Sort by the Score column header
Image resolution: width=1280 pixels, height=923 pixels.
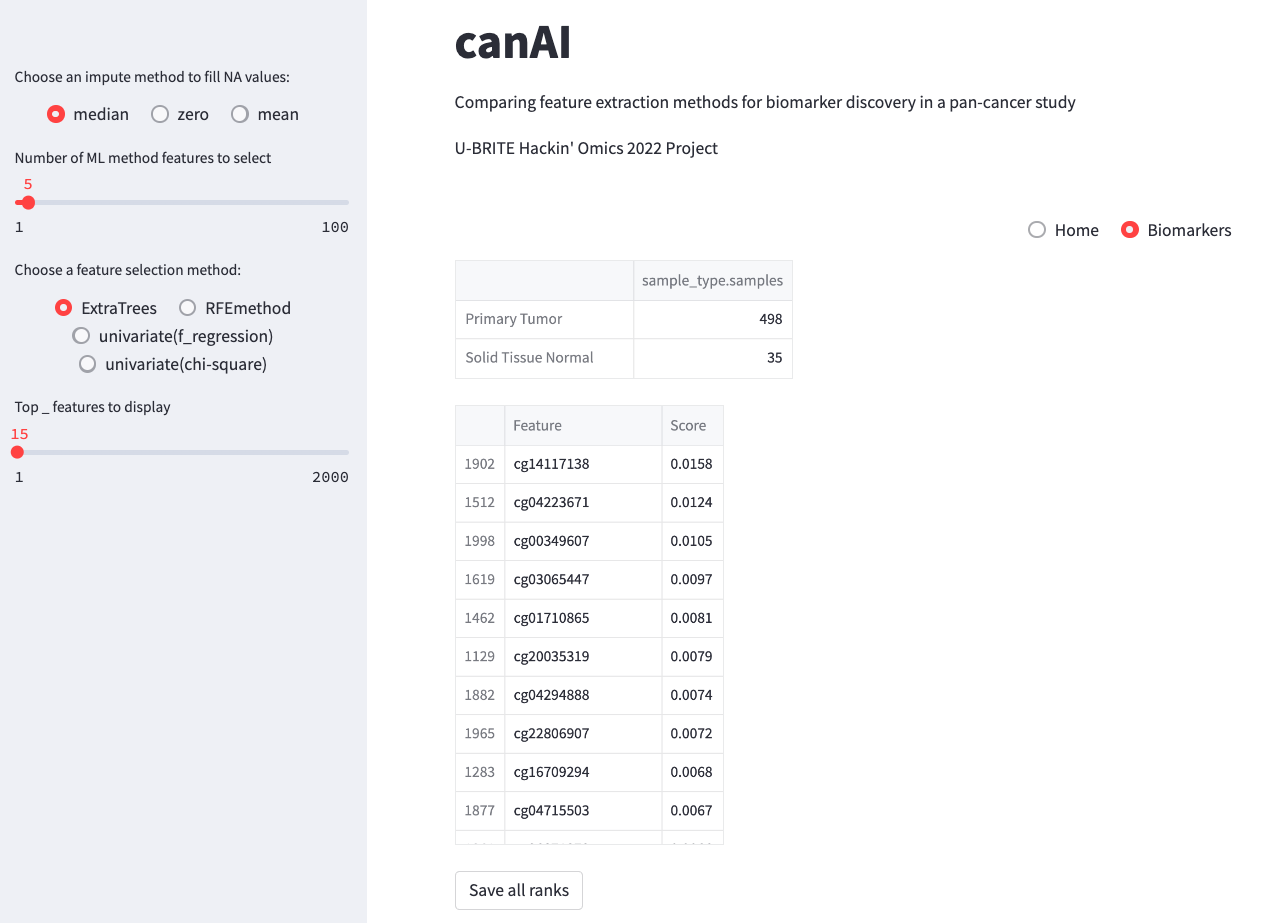tap(692, 425)
